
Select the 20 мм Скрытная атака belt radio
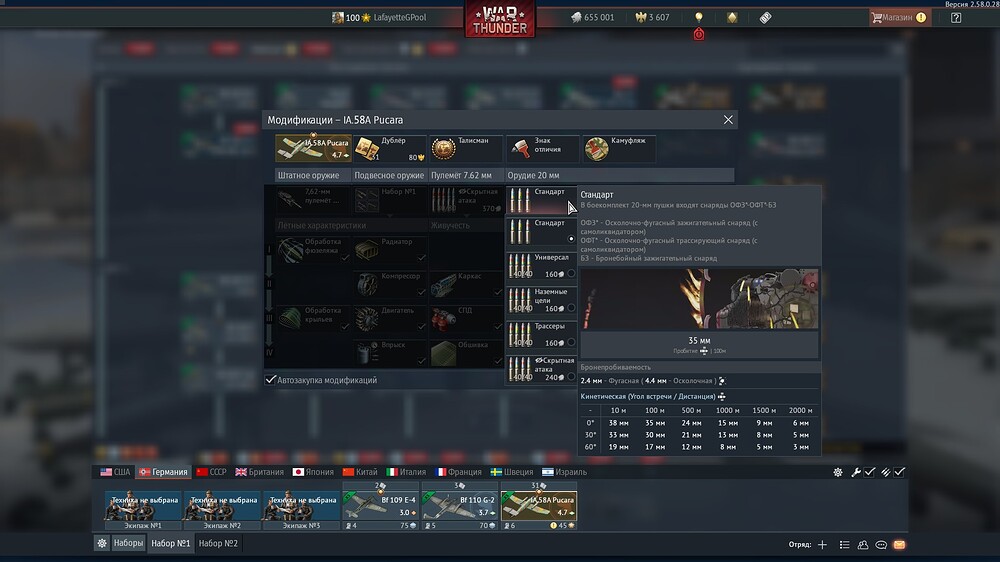coord(571,376)
